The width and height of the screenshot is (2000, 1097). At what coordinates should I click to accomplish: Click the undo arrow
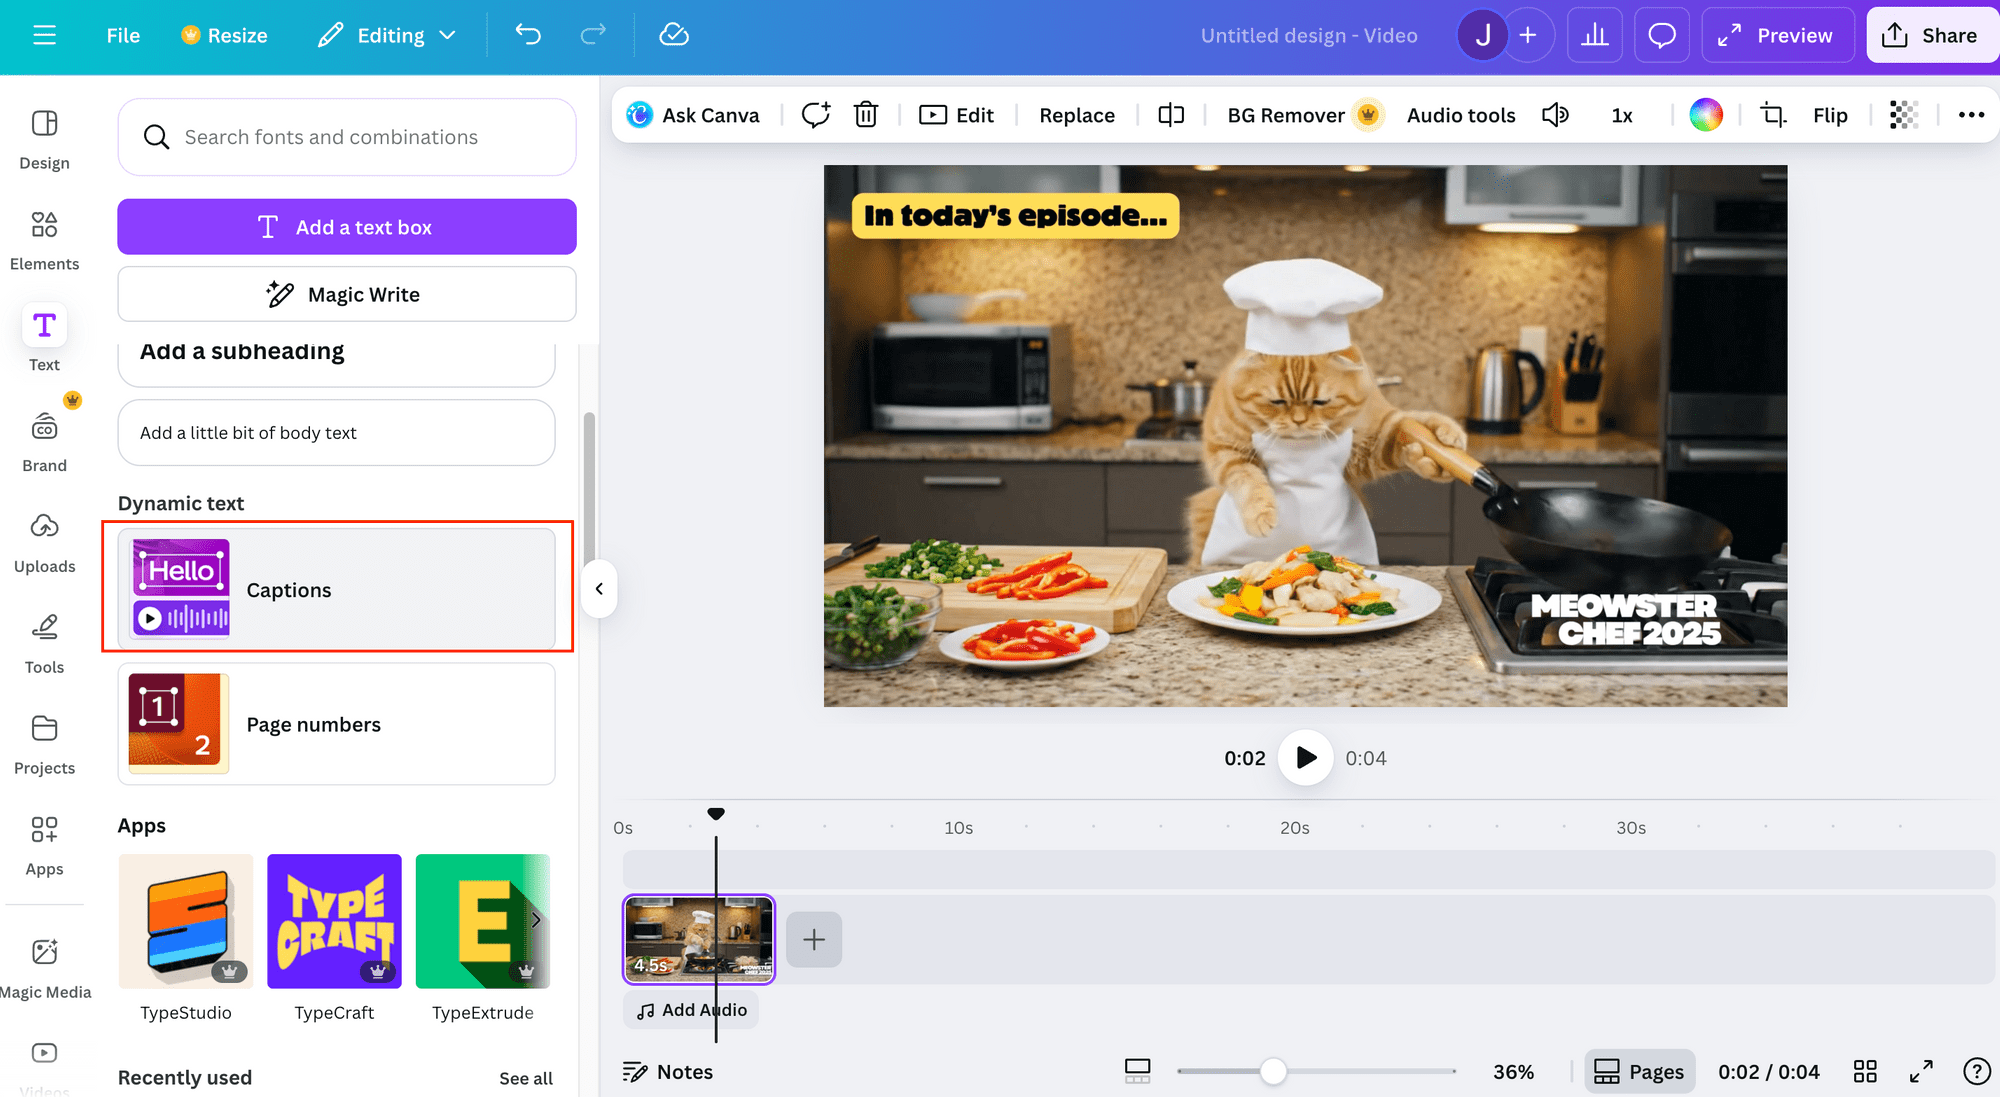pos(528,35)
